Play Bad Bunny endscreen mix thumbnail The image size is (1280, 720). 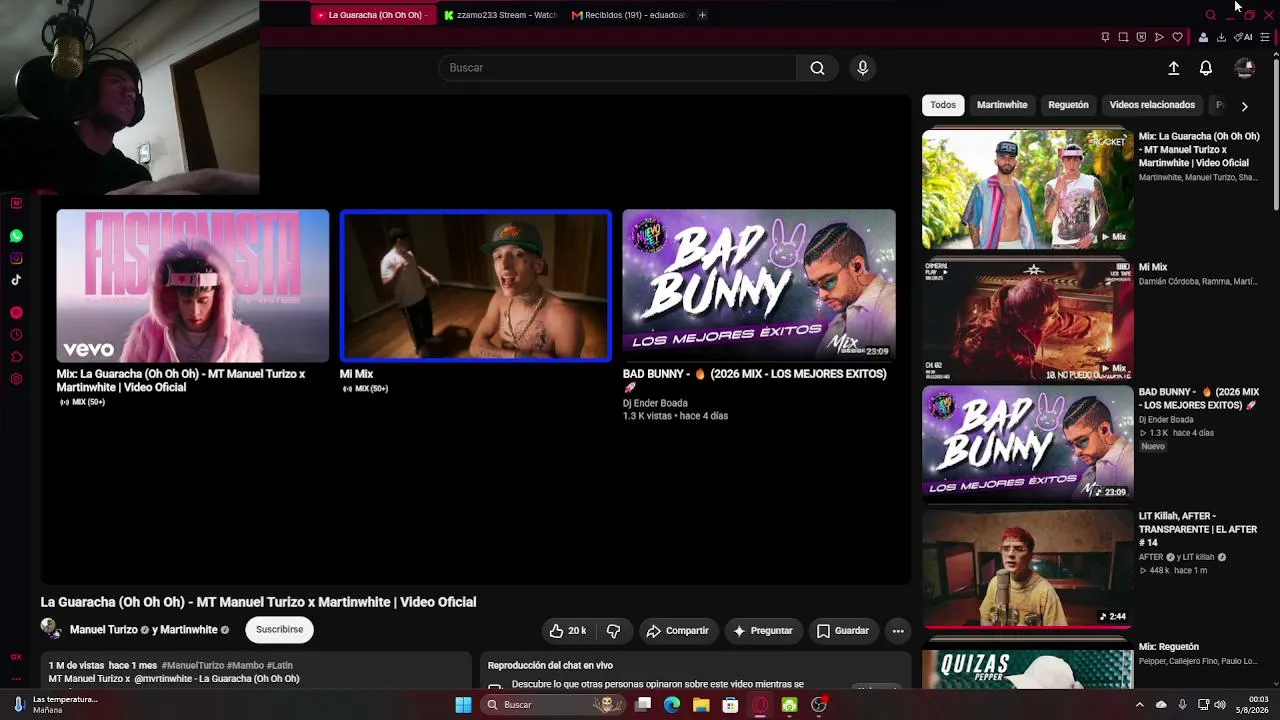(759, 286)
